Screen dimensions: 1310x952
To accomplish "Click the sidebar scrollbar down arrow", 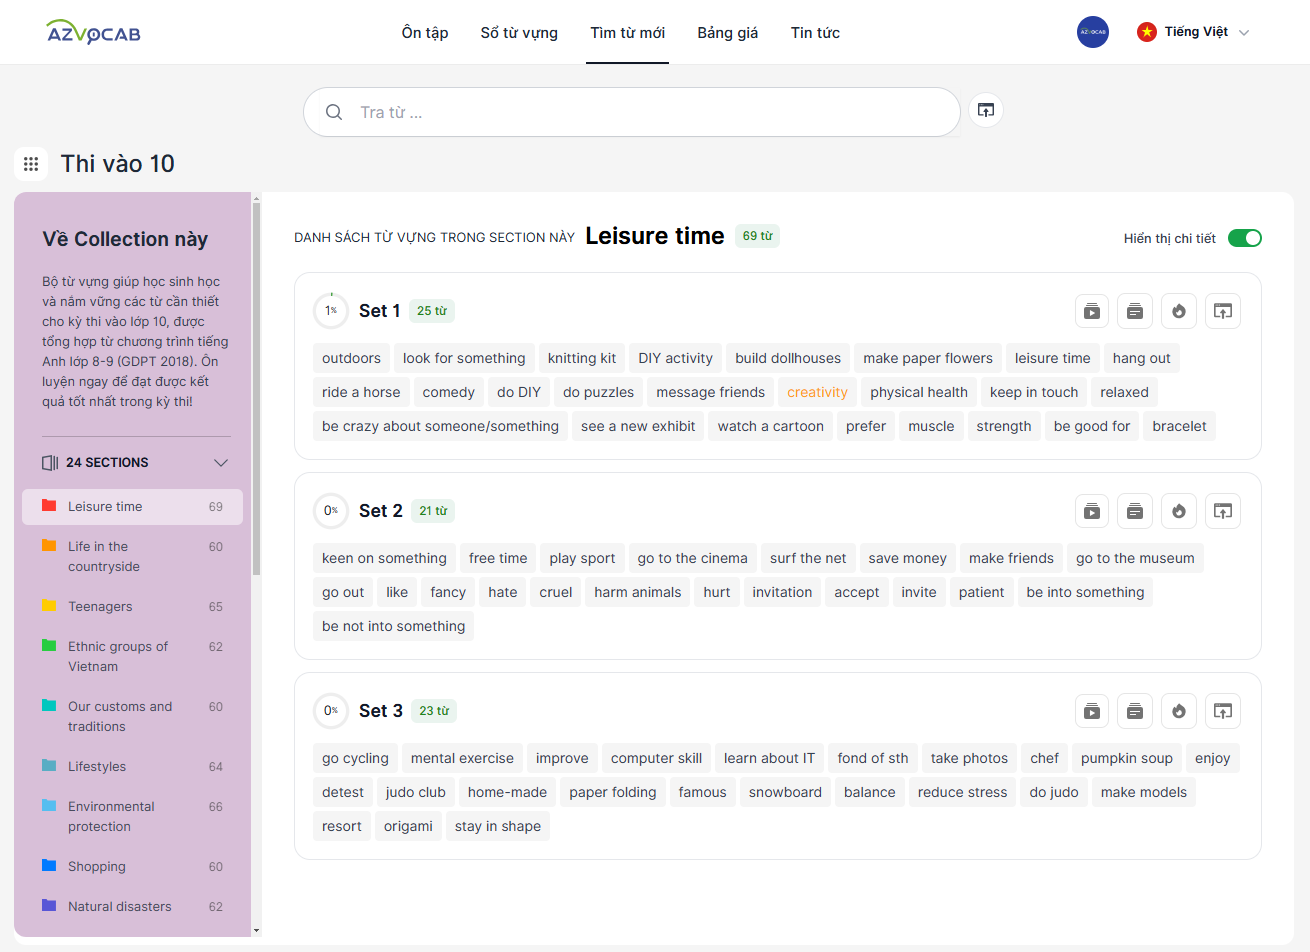I will click(256, 931).
